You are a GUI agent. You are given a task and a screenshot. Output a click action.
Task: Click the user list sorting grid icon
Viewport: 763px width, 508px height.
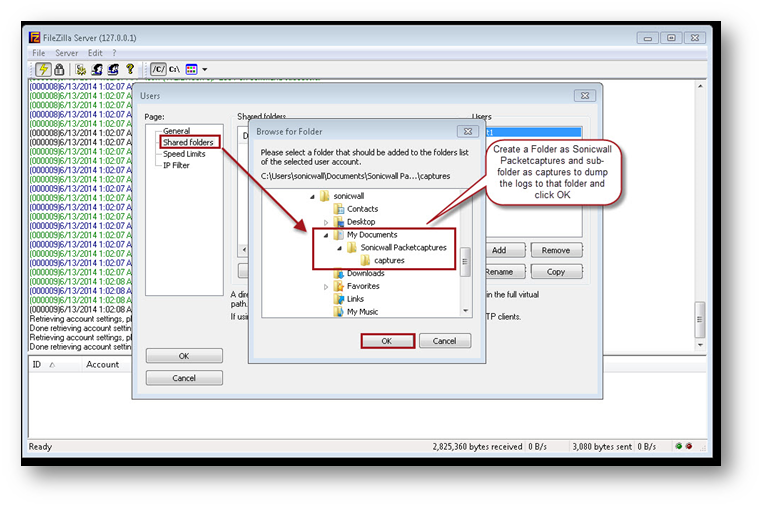(192, 70)
